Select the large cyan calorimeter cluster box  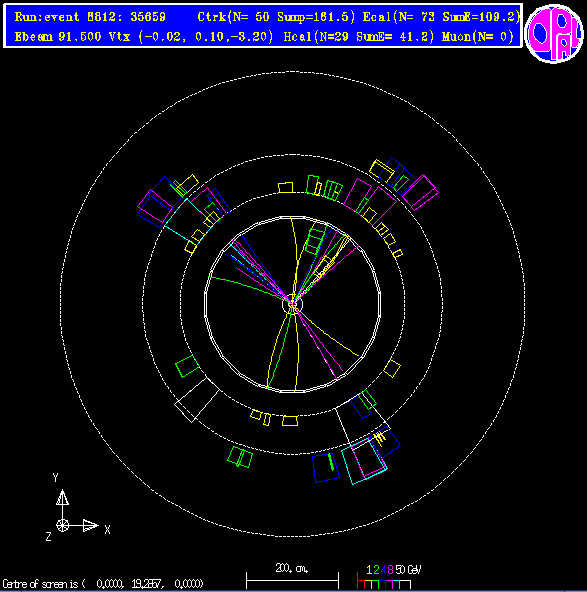point(364,461)
